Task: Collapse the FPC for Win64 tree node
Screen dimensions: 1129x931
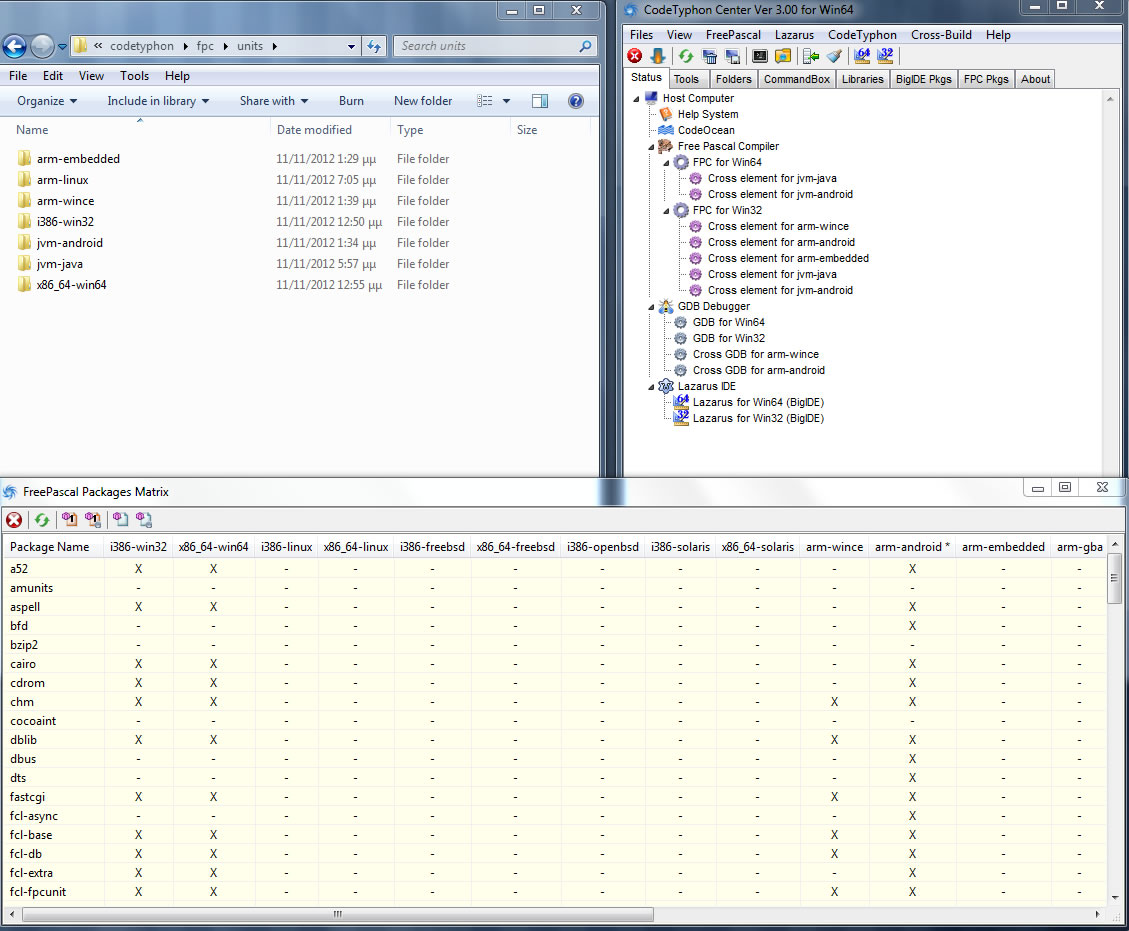Action: (x=666, y=163)
